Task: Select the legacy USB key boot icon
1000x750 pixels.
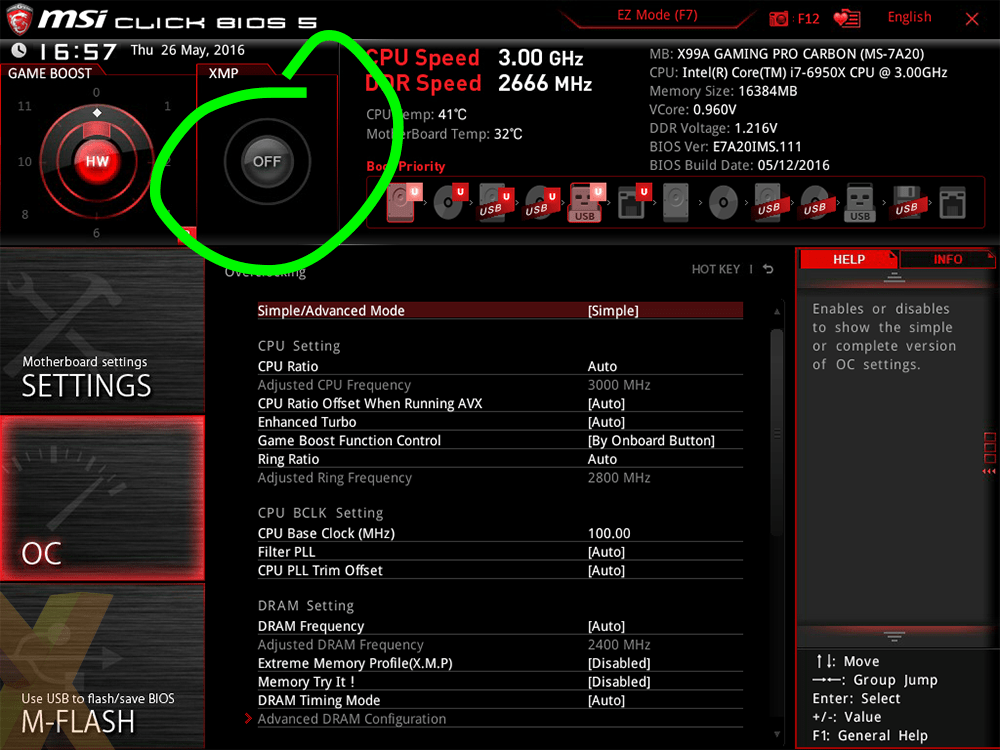Action: coord(860,202)
